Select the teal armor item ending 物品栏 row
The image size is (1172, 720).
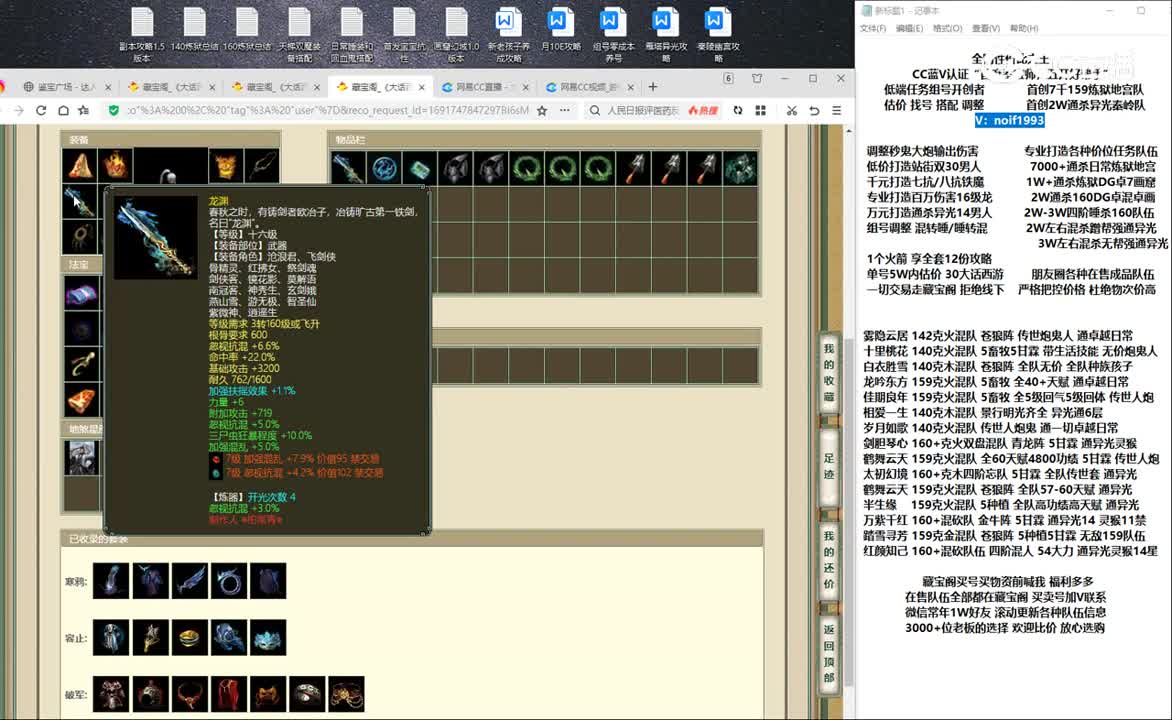coord(741,168)
